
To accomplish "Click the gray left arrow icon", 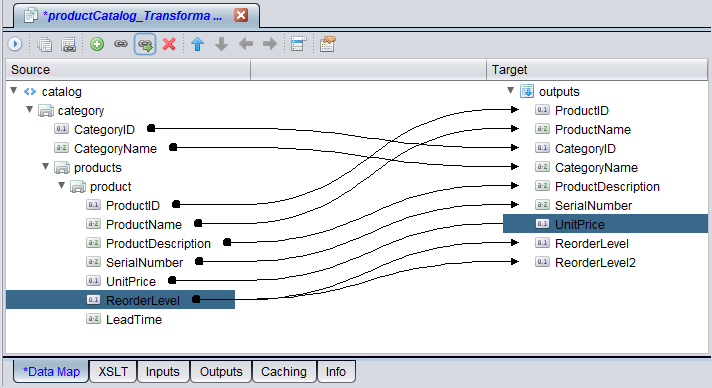I will [246, 44].
